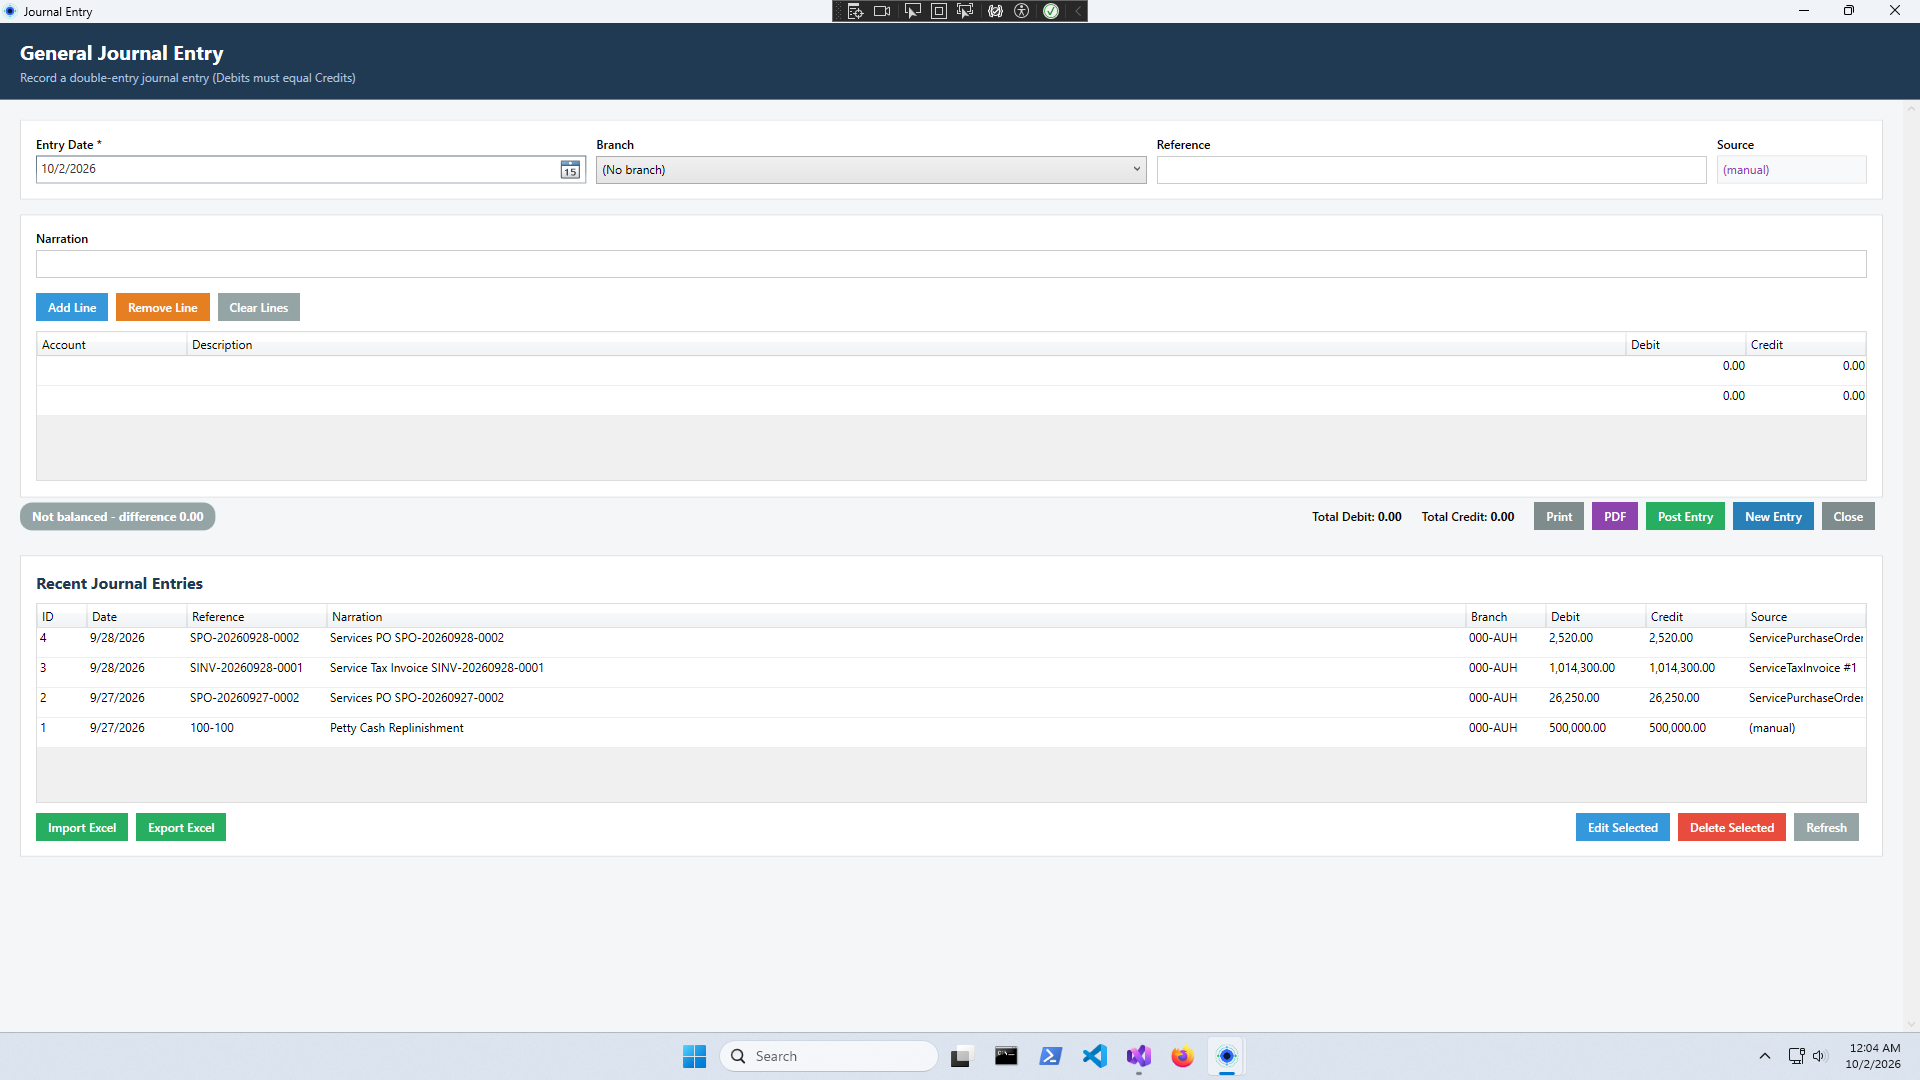Open Firefox from the taskbar
Viewport: 1920px width, 1080px height.
pos(1182,1056)
